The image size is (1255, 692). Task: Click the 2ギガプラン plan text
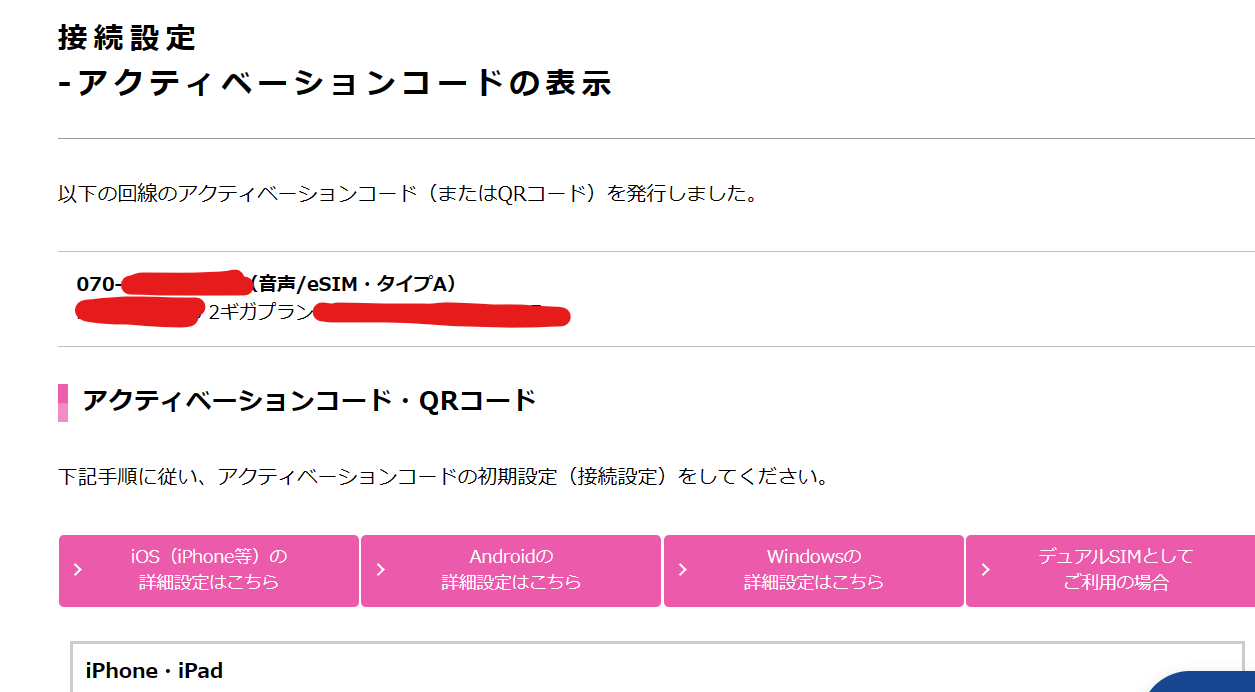(x=261, y=312)
